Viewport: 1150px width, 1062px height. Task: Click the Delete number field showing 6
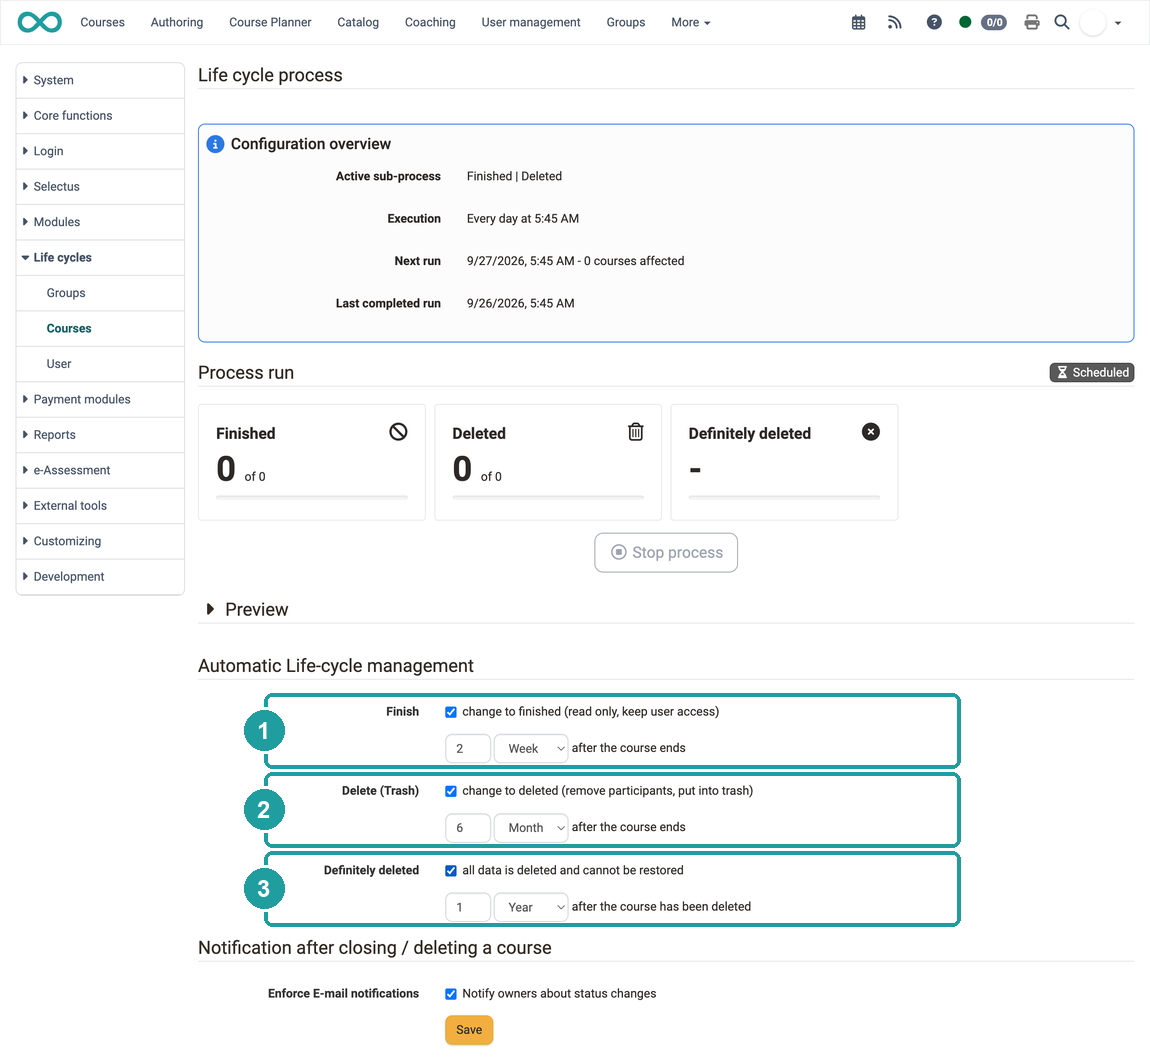tap(468, 827)
